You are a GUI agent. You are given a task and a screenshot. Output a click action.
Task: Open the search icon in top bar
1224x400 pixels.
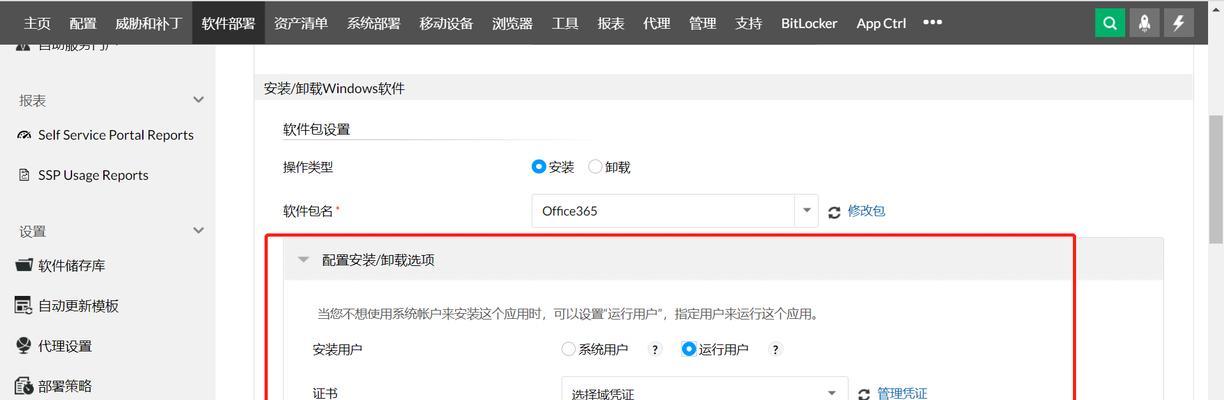(x=1110, y=23)
